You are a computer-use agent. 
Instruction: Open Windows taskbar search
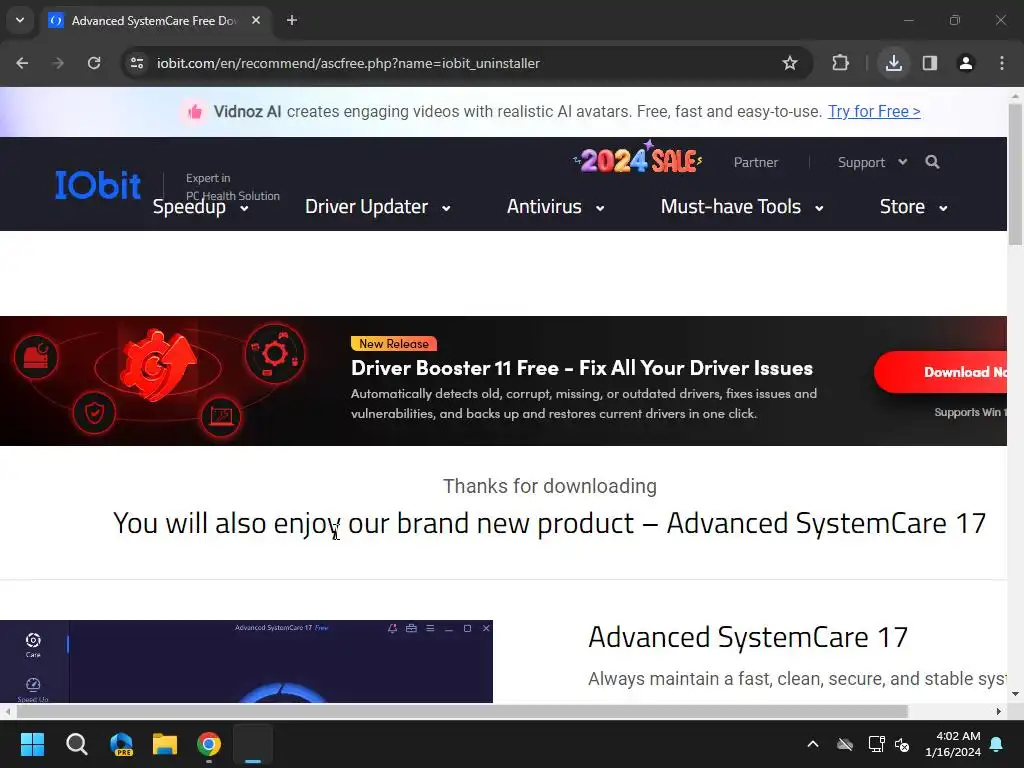pos(76,744)
